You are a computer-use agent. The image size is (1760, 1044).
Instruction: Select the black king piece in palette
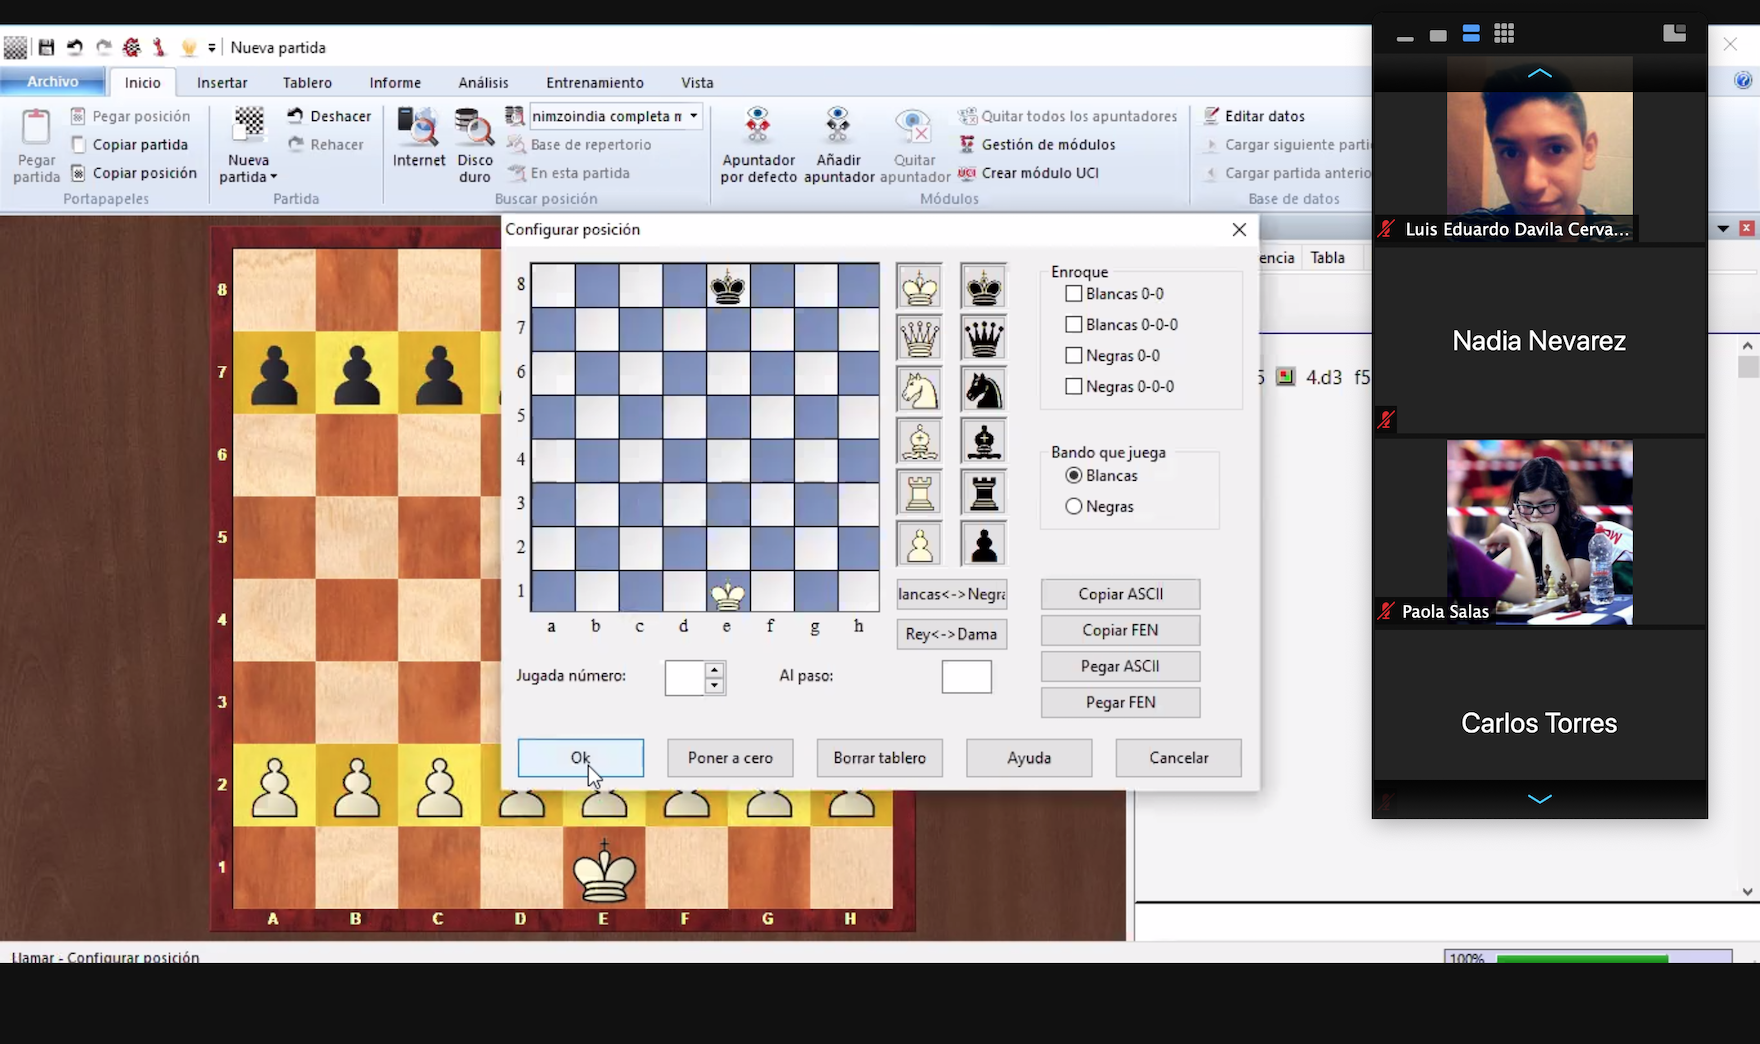[984, 287]
